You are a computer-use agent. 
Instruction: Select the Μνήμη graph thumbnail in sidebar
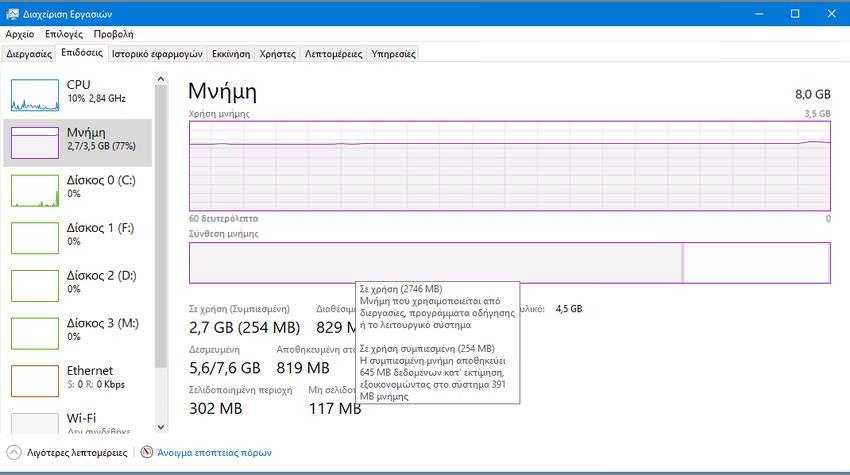pos(35,143)
